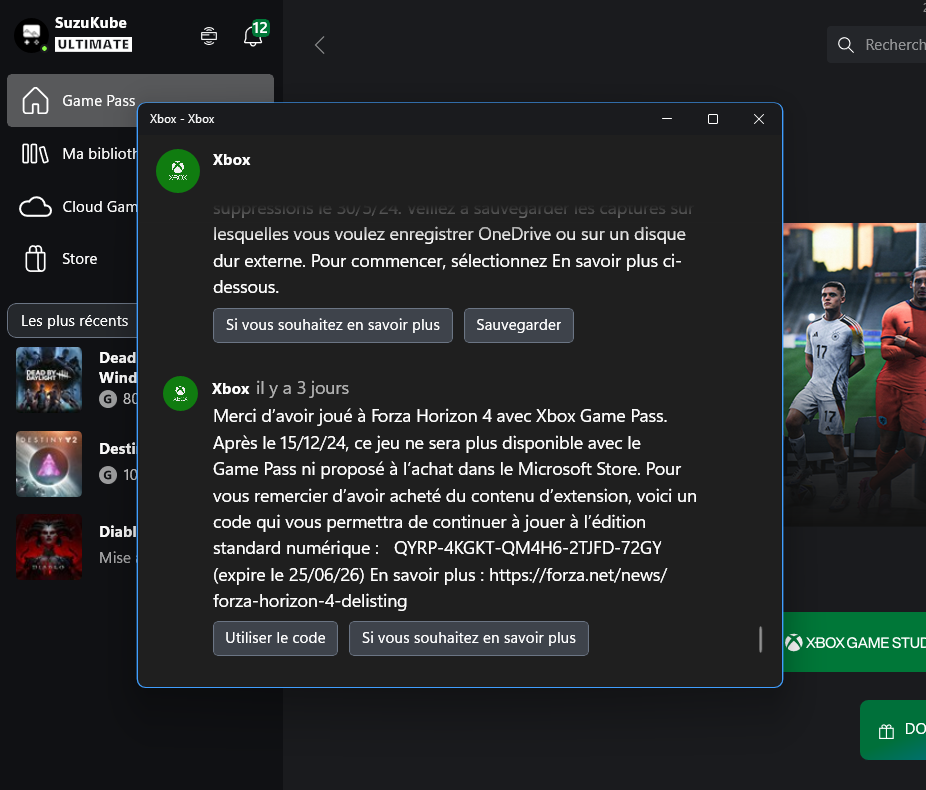The height and width of the screenshot is (790, 926).
Task: Click the Cloud Gaming cloud icon
Action: 35,207
